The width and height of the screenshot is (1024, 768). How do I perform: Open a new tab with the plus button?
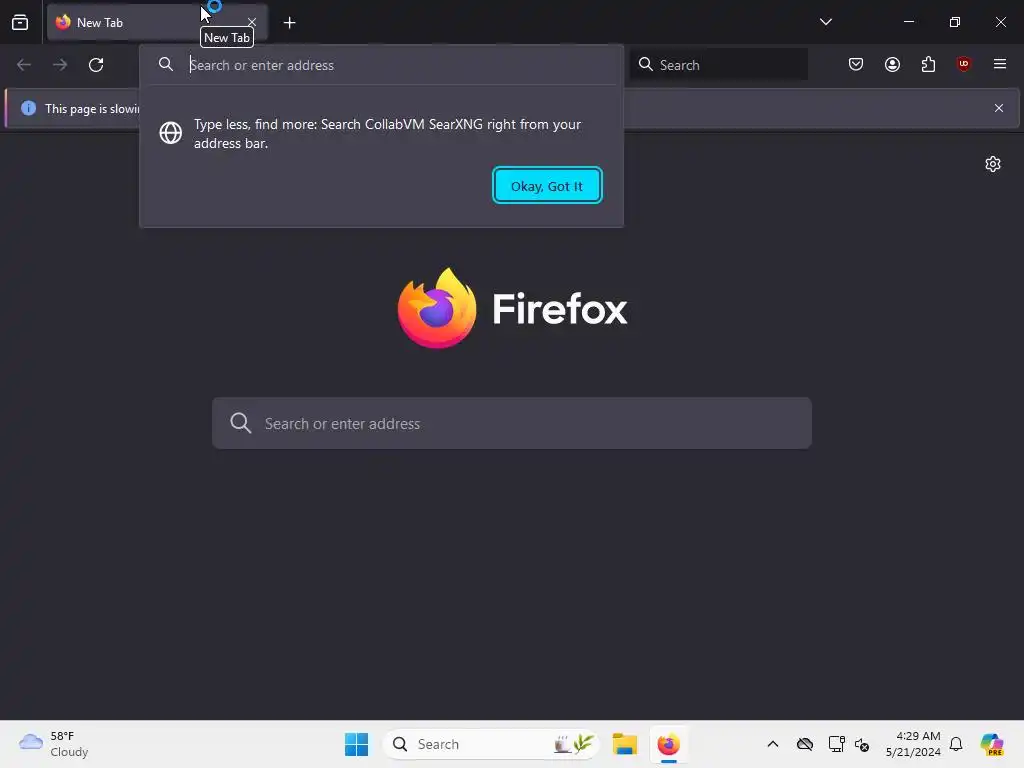[x=289, y=23]
